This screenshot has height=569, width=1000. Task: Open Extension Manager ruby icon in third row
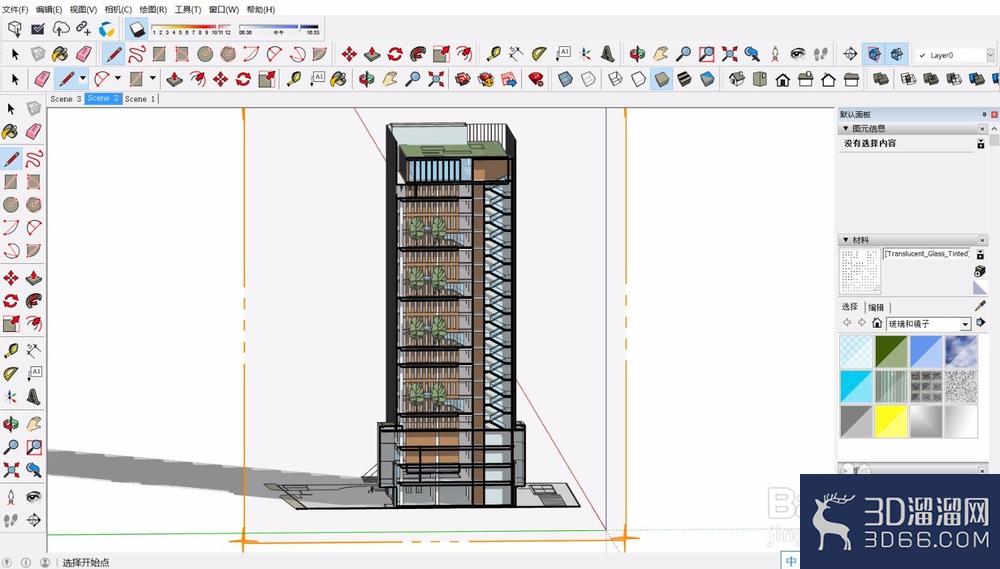click(536, 80)
